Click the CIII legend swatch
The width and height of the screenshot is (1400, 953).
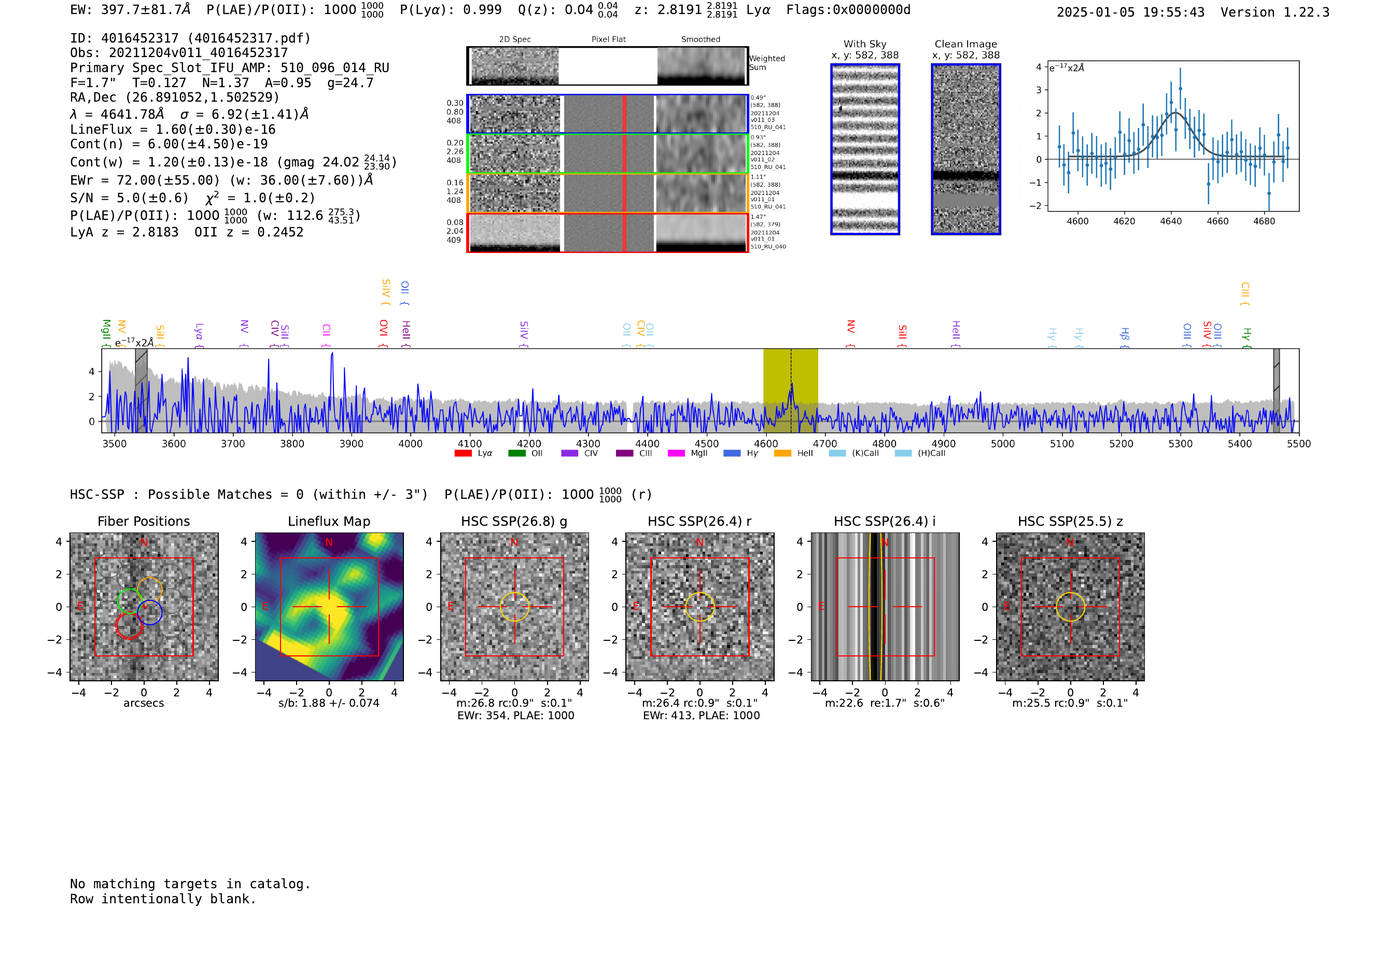click(625, 454)
